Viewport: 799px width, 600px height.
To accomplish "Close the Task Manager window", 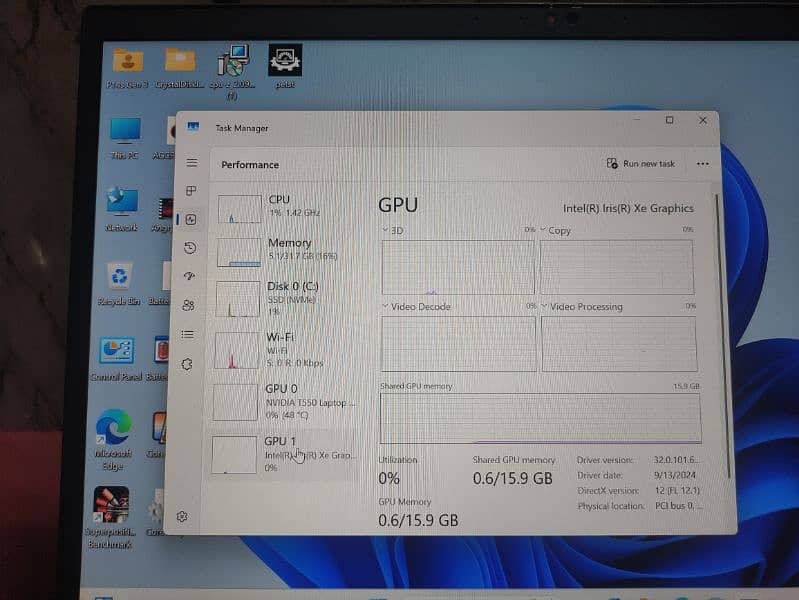I will 703,120.
